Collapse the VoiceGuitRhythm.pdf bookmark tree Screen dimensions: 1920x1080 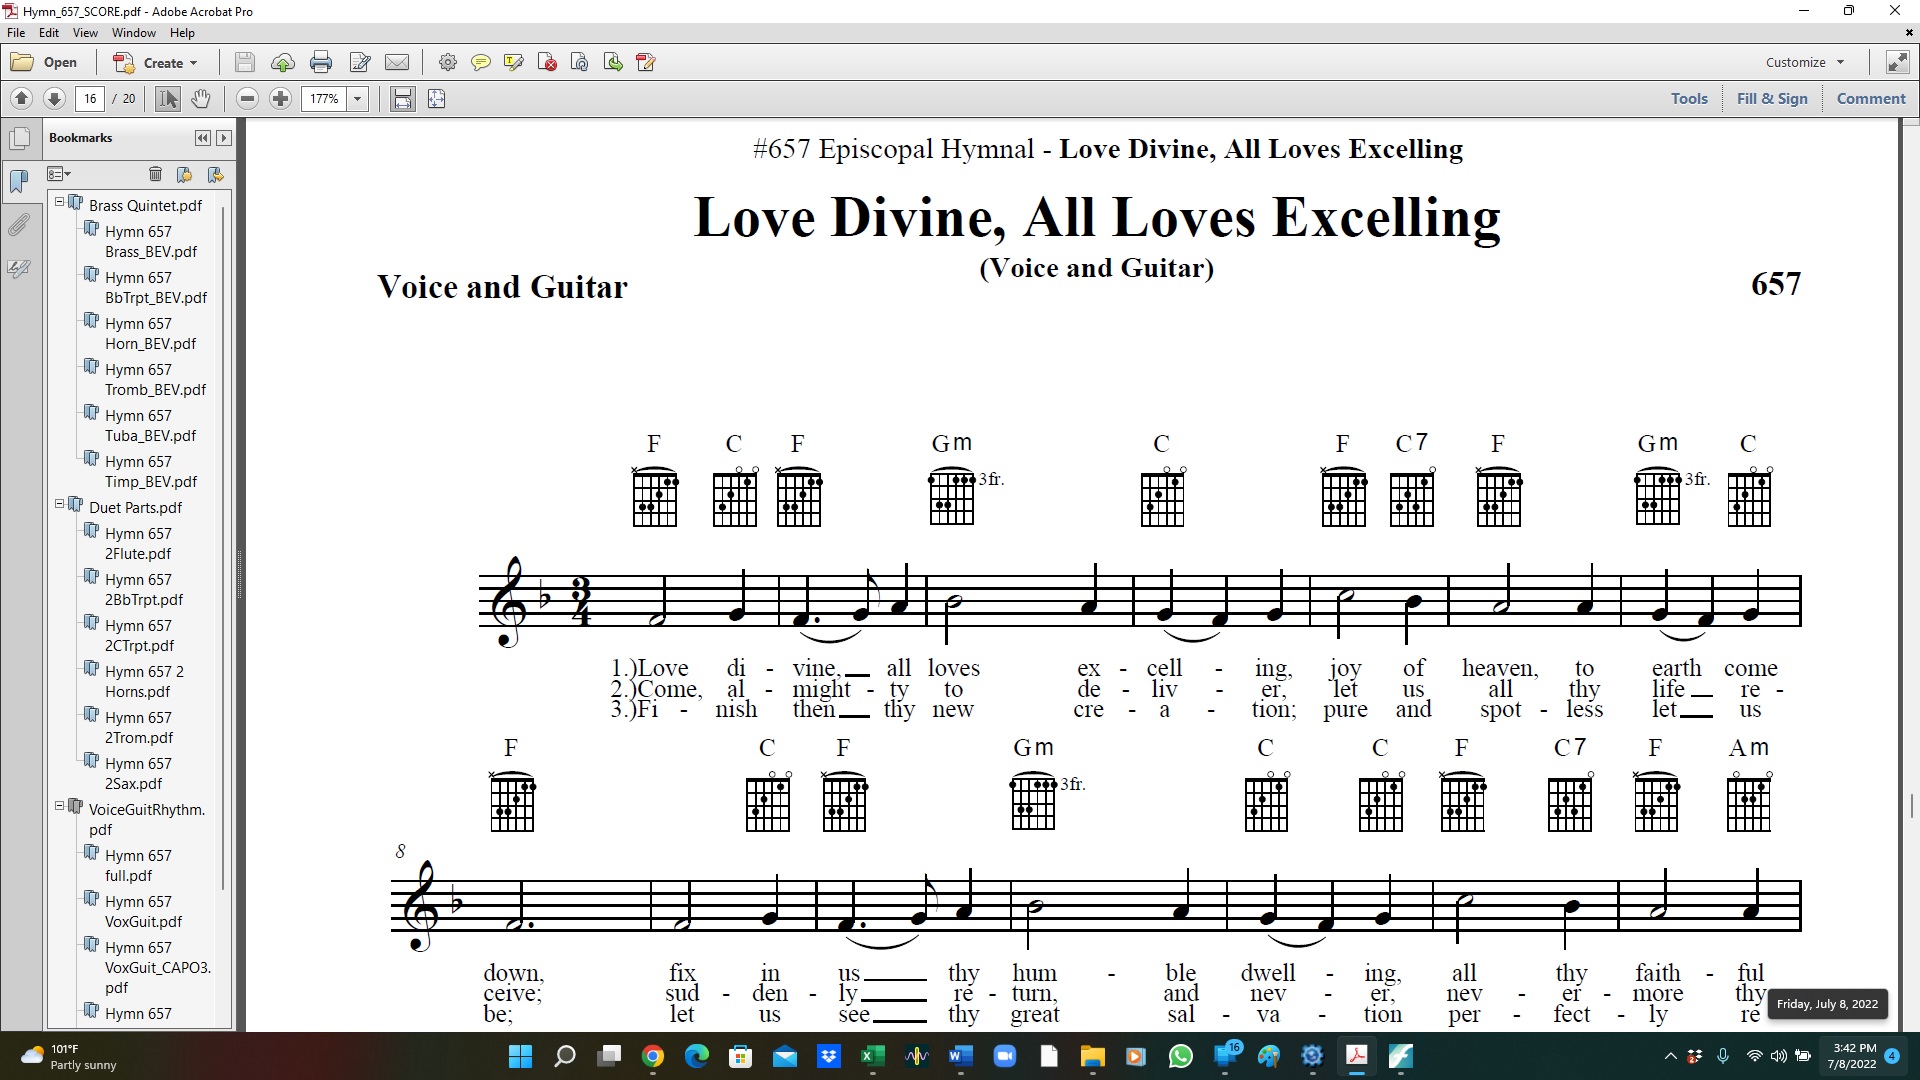[x=59, y=806]
